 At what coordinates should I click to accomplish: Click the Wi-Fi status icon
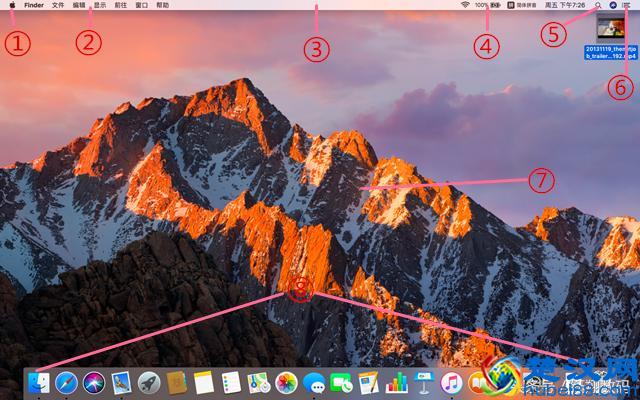tap(465, 5)
